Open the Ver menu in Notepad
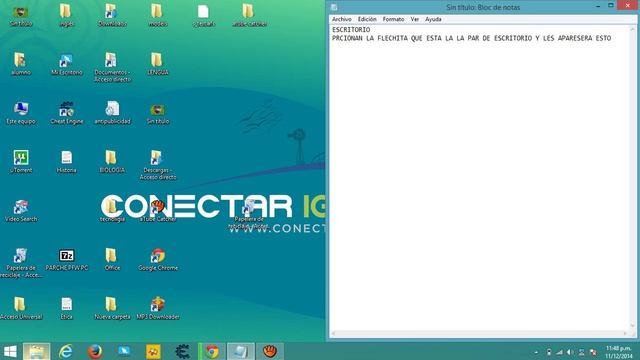 415,19
